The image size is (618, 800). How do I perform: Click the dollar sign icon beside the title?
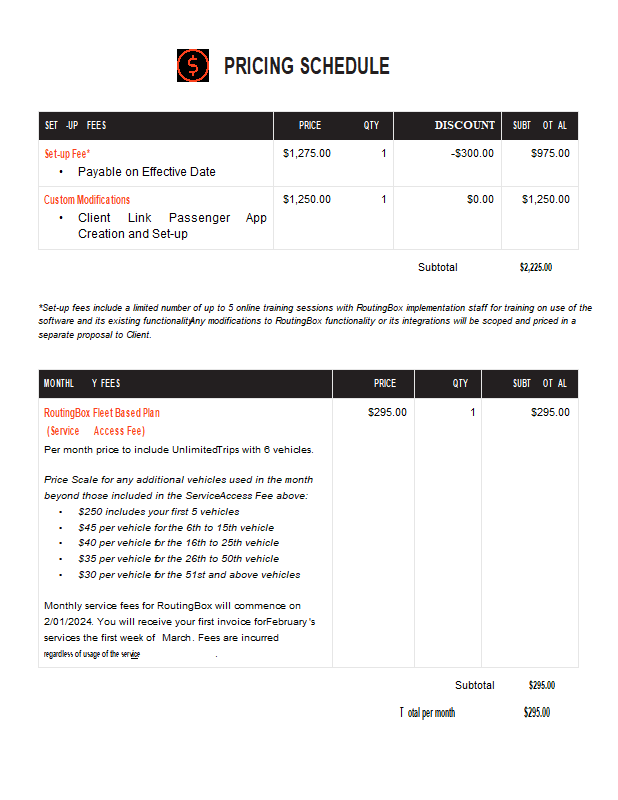click(193, 66)
